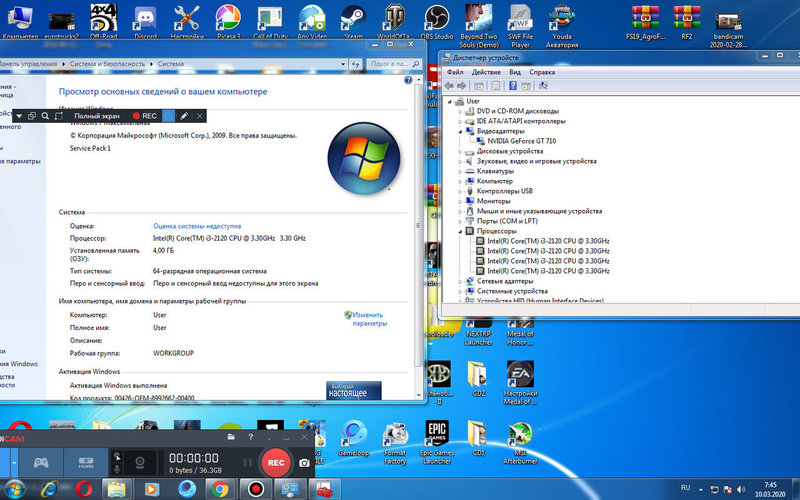Click 'Система и безопасность' breadcrumb
This screenshot has height=500, width=800.
coord(107,64)
